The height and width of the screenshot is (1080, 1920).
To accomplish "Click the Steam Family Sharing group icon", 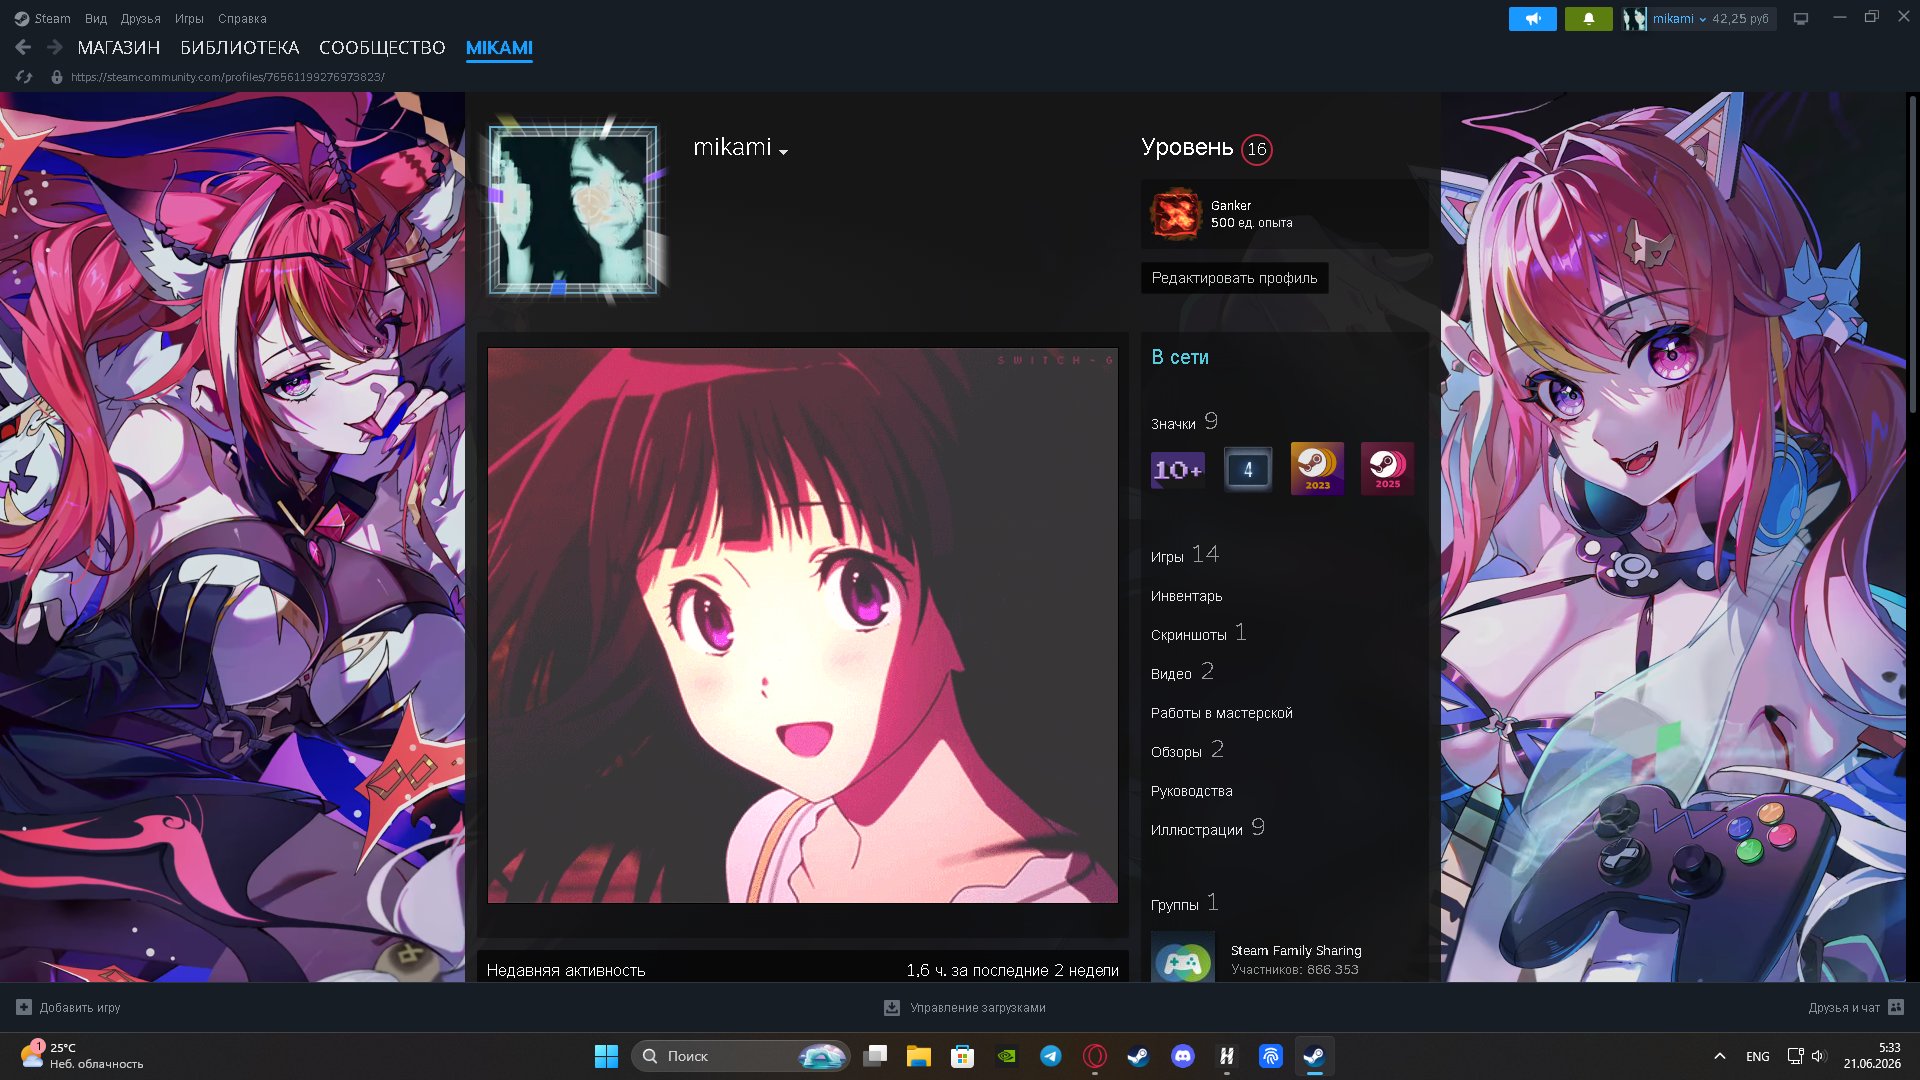I will tap(1183, 958).
